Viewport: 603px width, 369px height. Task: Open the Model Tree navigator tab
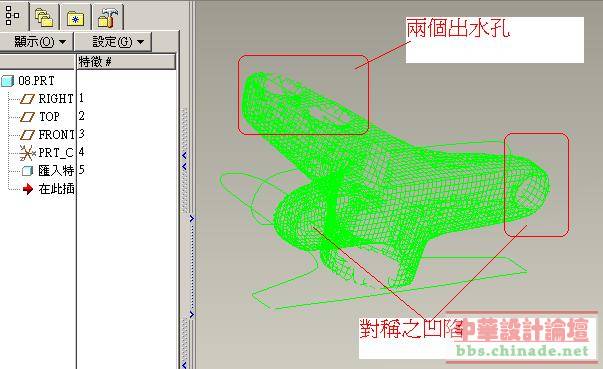[x=13, y=16]
